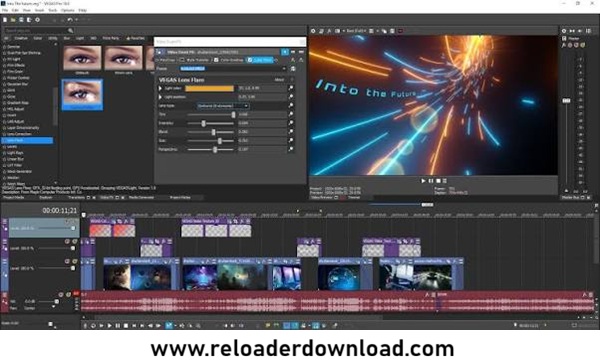Click the animate icon for Perspective
This screenshot has width=600, height=364.
pos(291,149)
